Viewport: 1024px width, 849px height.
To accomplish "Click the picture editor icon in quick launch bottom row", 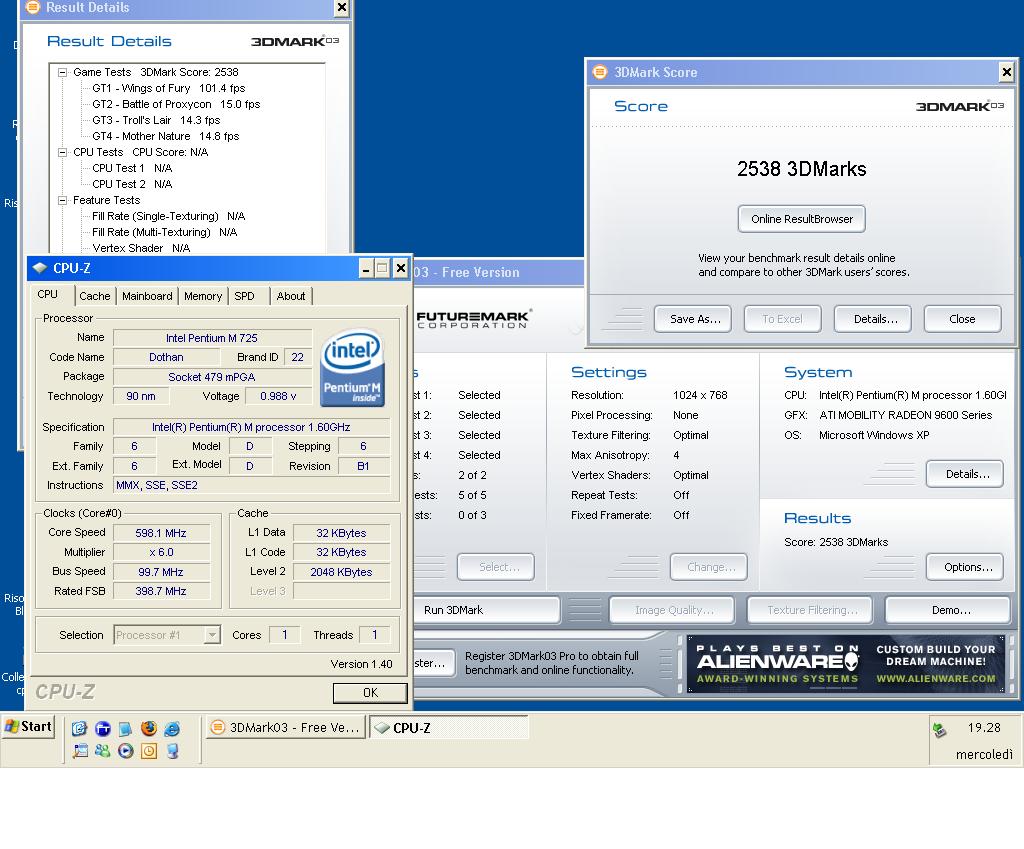I will 80,751.
